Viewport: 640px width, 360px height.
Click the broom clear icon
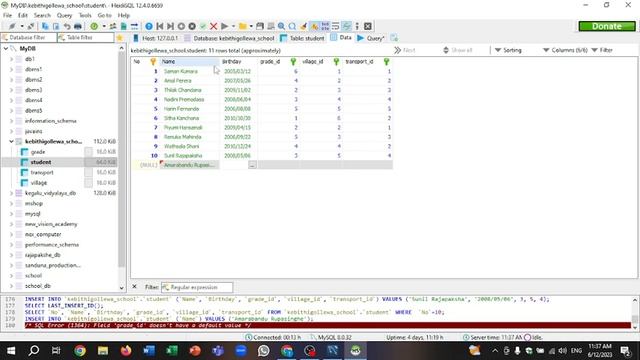tap(303, 26)
